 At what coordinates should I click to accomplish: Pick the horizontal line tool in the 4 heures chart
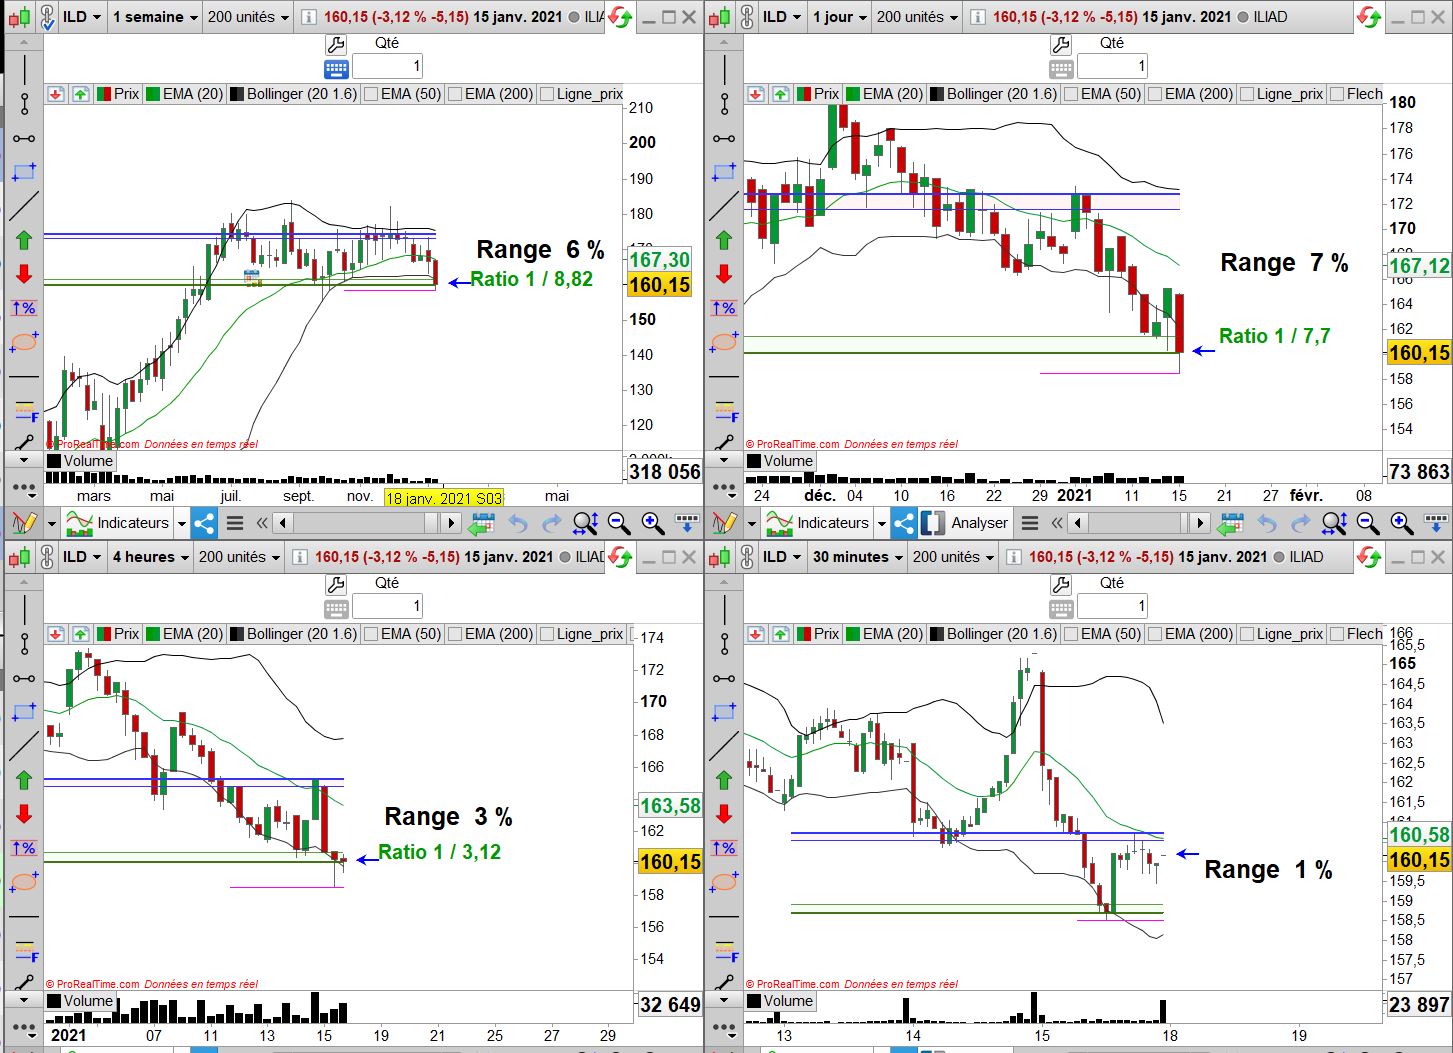24,916
